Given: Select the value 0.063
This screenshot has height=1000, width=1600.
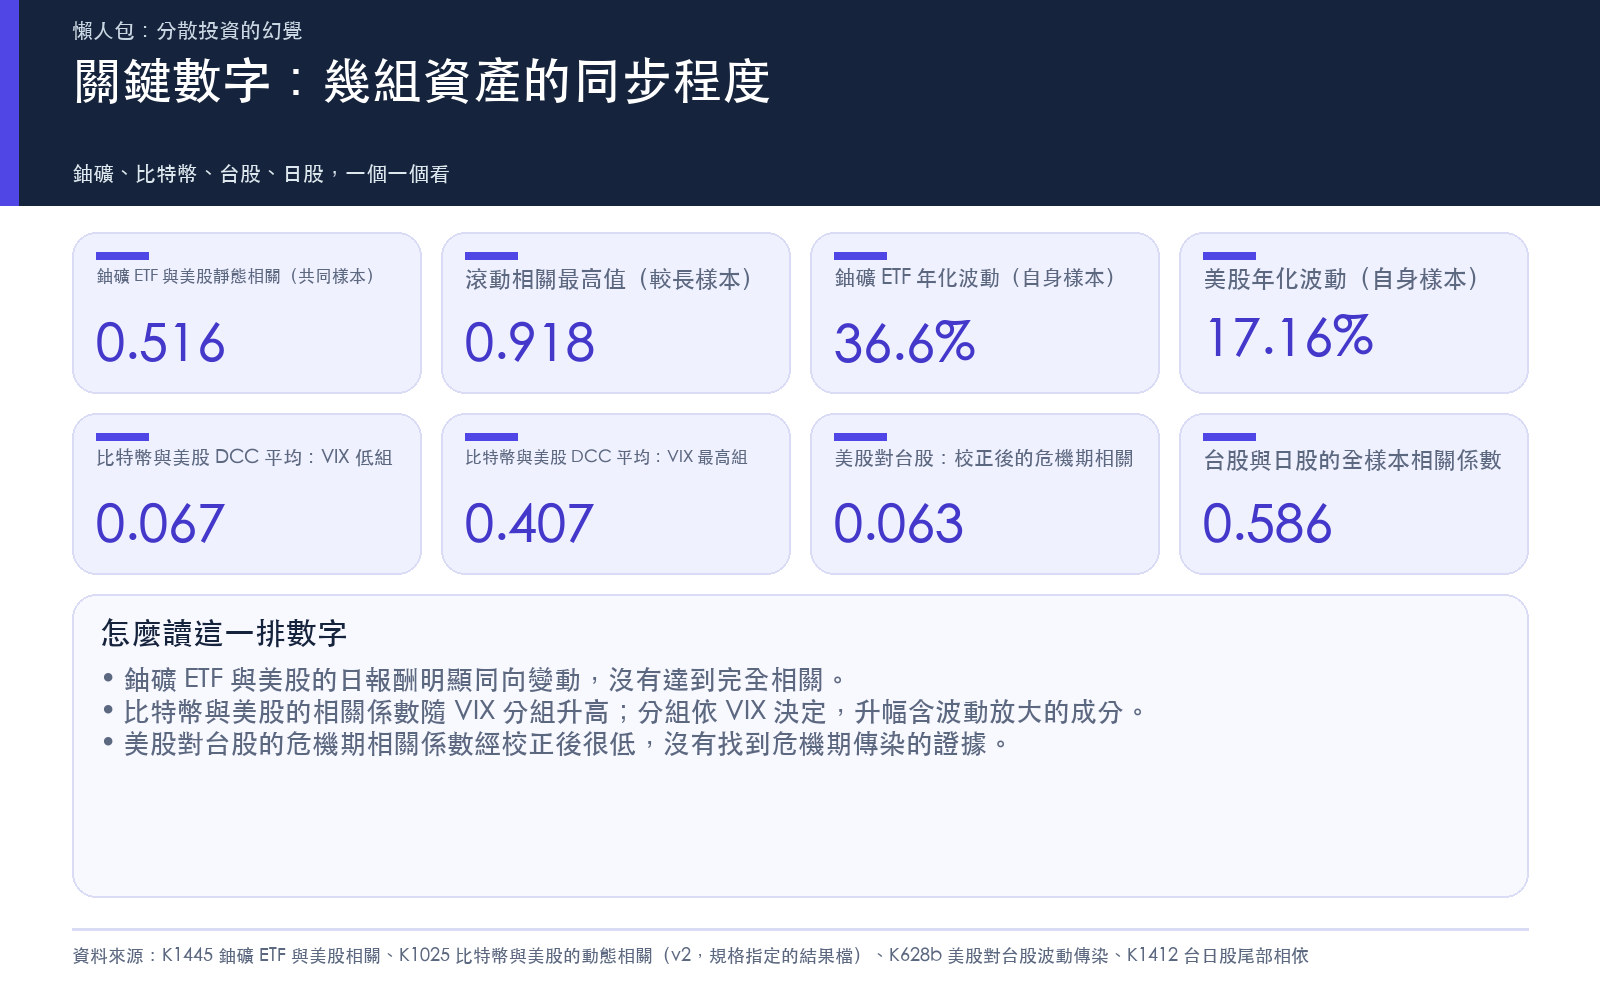Looking at the screenshot, I should (899, 524).
